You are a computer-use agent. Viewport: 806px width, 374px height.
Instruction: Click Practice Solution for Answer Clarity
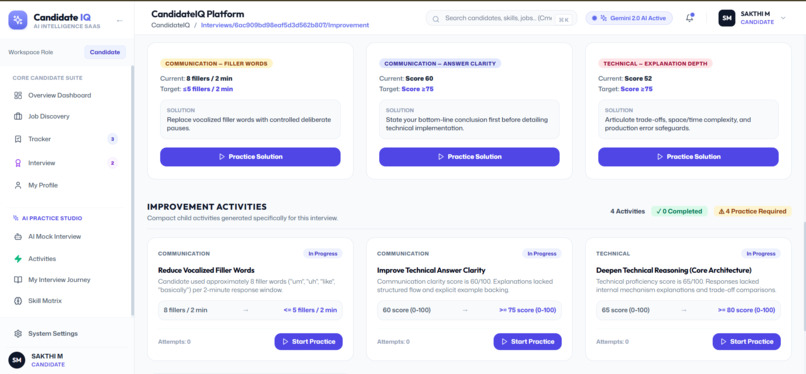click(x=469, y=157)
